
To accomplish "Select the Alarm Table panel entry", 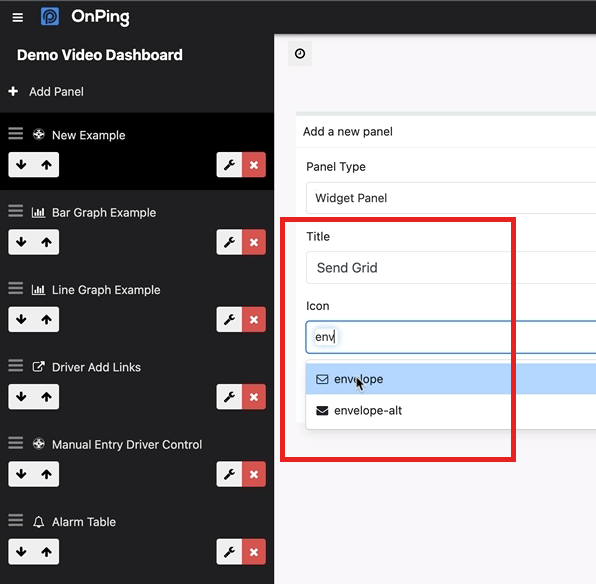I will [84, 522].
